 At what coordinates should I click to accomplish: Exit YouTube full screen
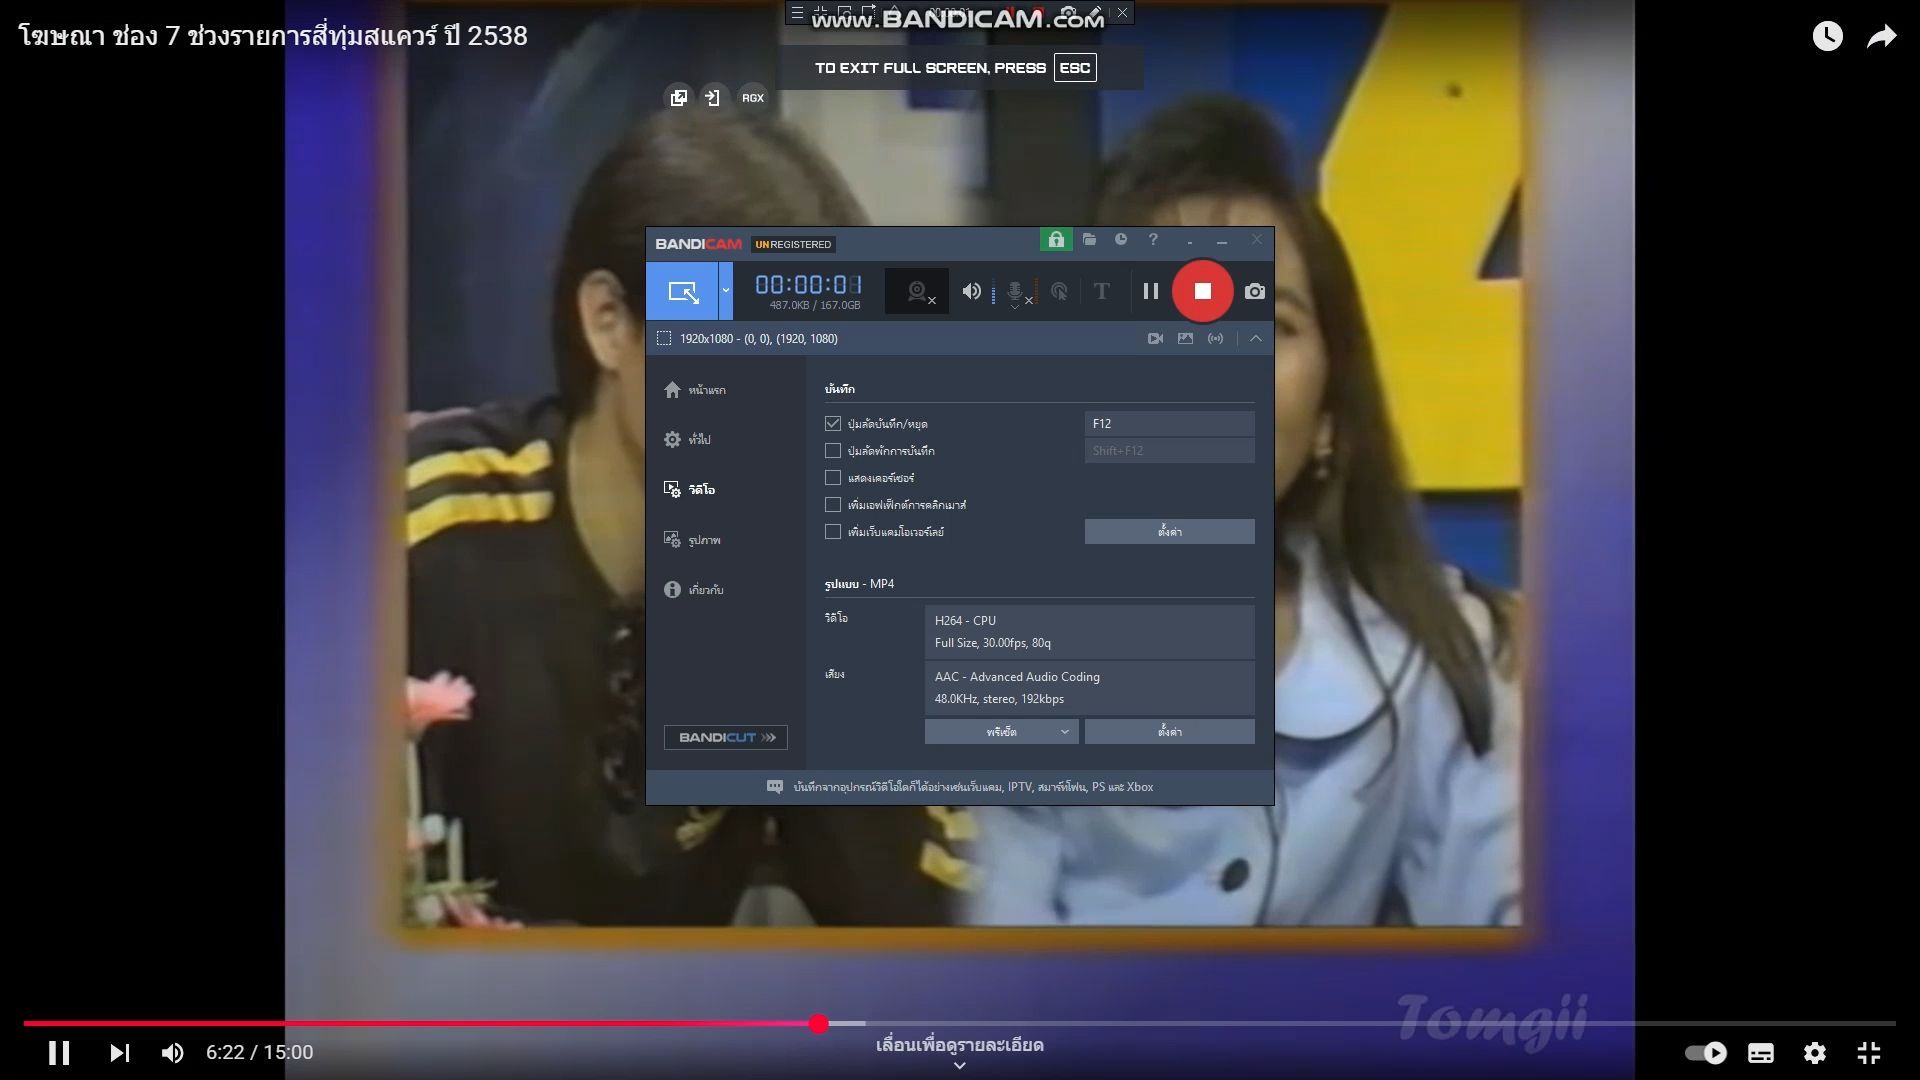click(x=1869, y=1052)
